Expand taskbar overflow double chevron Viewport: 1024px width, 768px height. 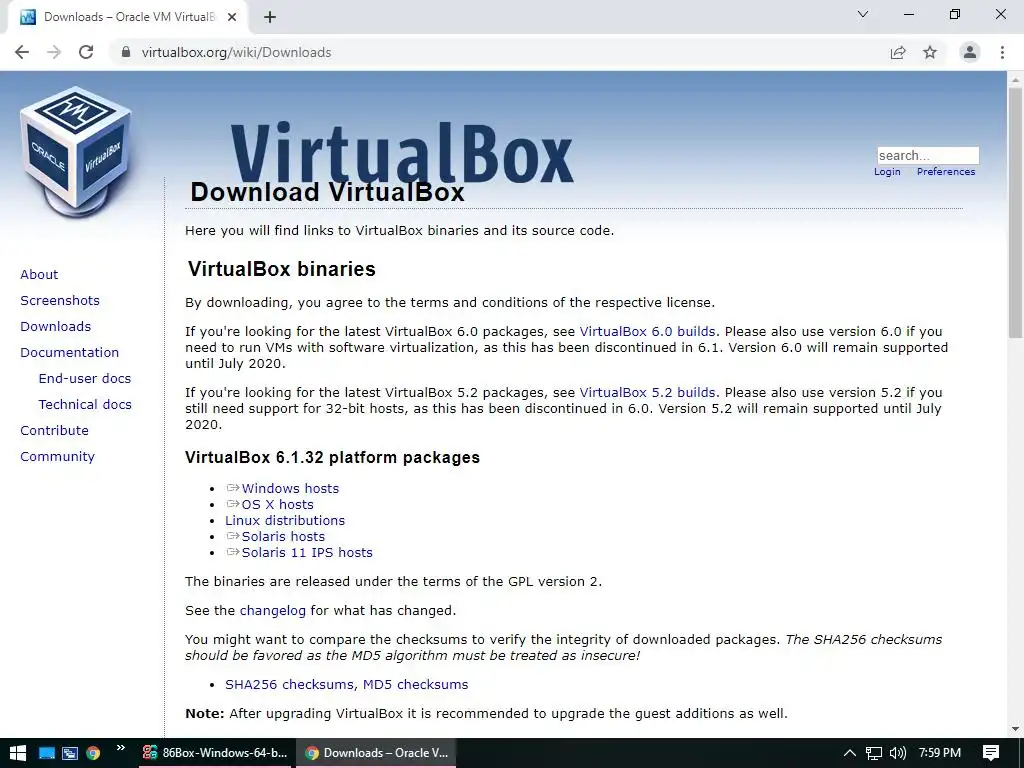coord(121,748)
